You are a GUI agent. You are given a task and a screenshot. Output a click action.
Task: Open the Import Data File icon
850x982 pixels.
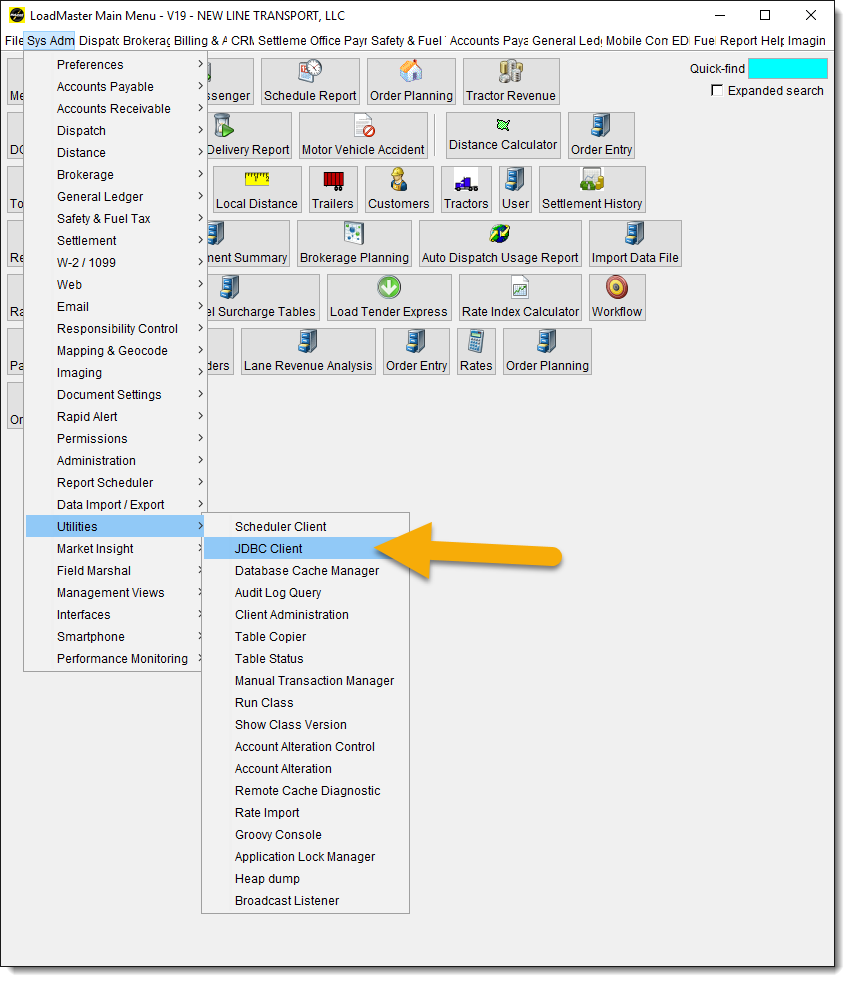tap(634, 243)
